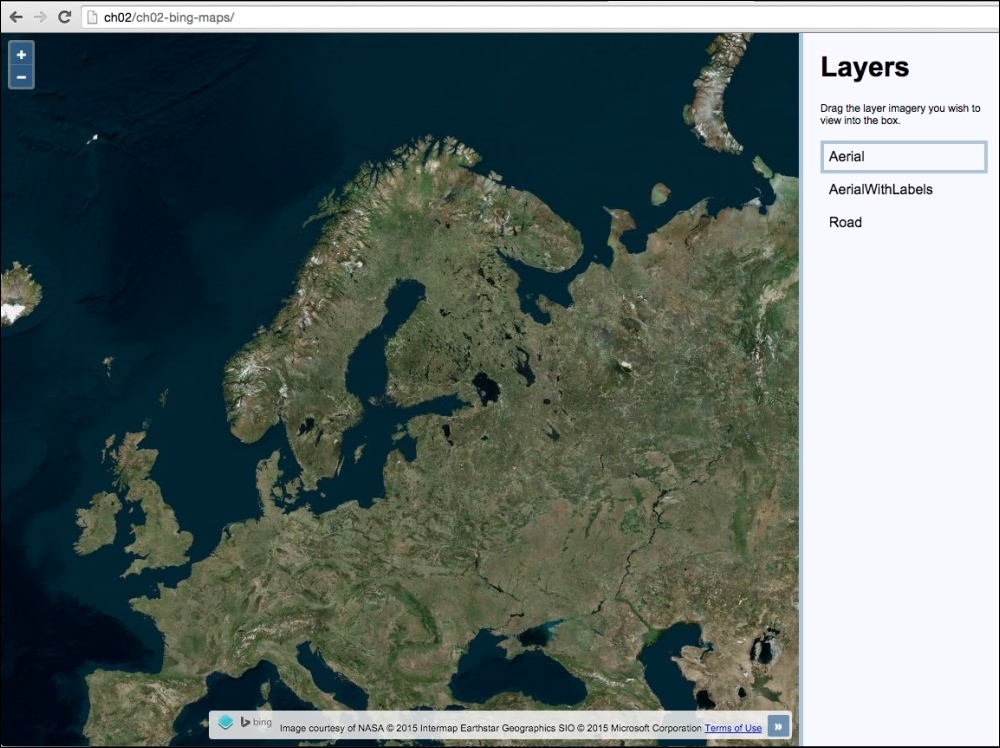Viewport: 1000px width, 748px height.
Task: Open the Terms of Use link
Action: (x=733, y=727)
